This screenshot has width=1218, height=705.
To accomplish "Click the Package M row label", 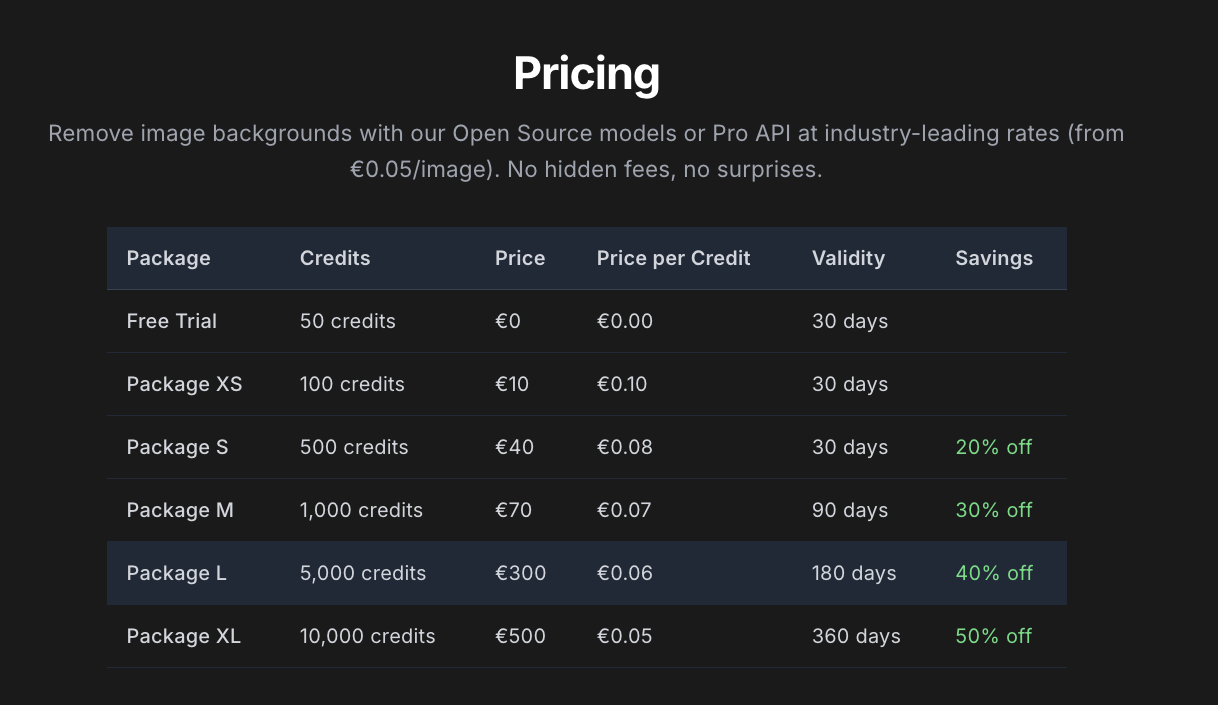I will coord(180,510).
